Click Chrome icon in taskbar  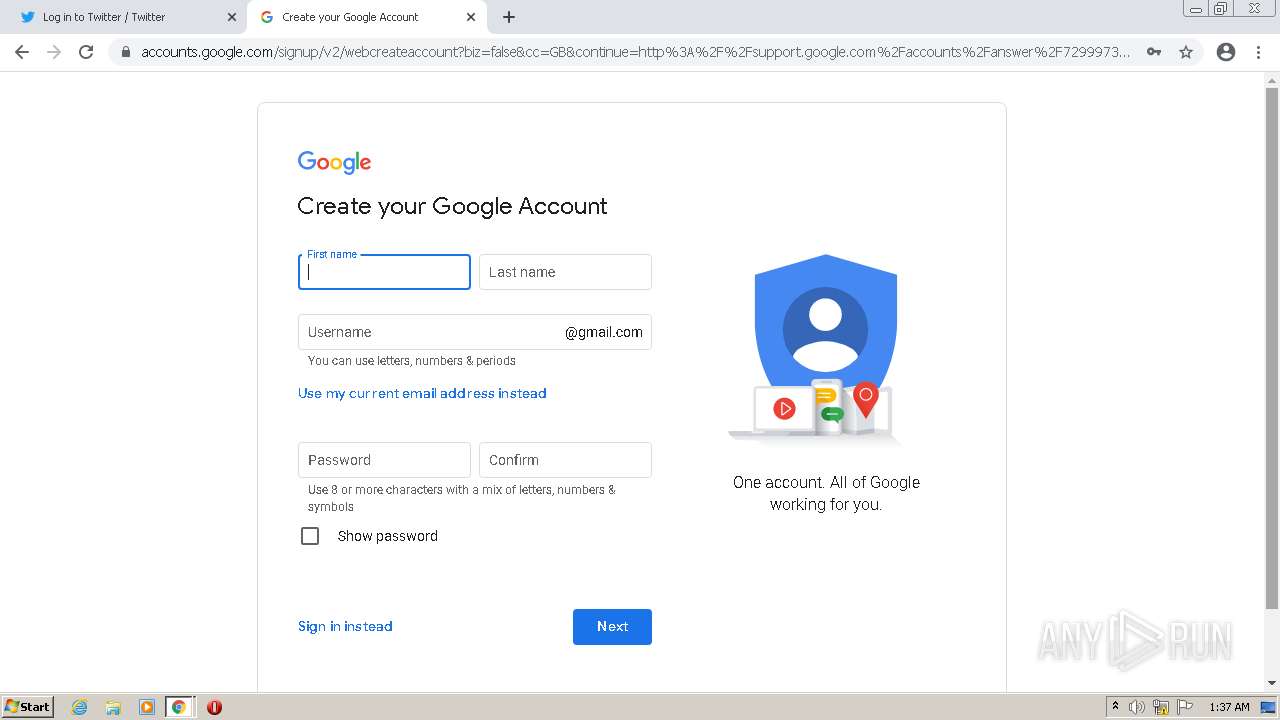[179, 707]
